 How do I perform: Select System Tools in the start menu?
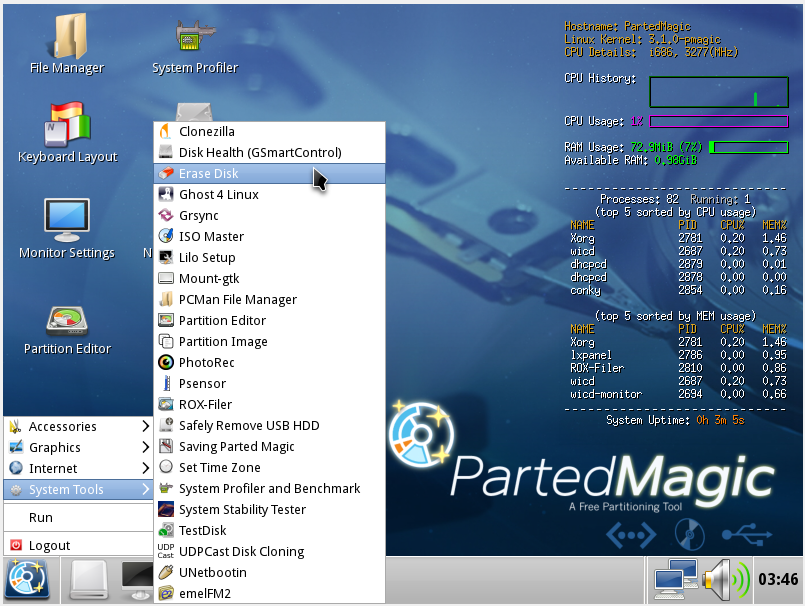79,489
